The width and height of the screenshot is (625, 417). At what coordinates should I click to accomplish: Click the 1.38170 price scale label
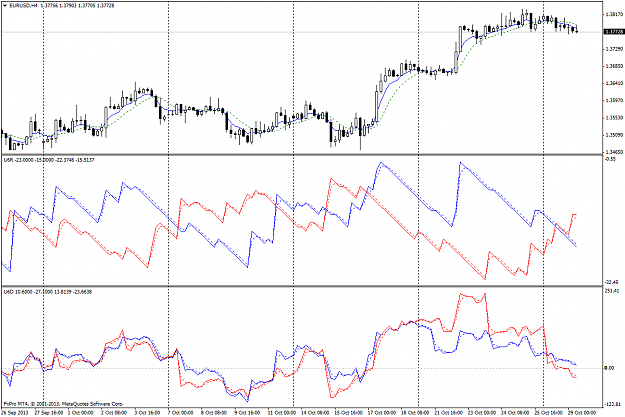(614, 14)
